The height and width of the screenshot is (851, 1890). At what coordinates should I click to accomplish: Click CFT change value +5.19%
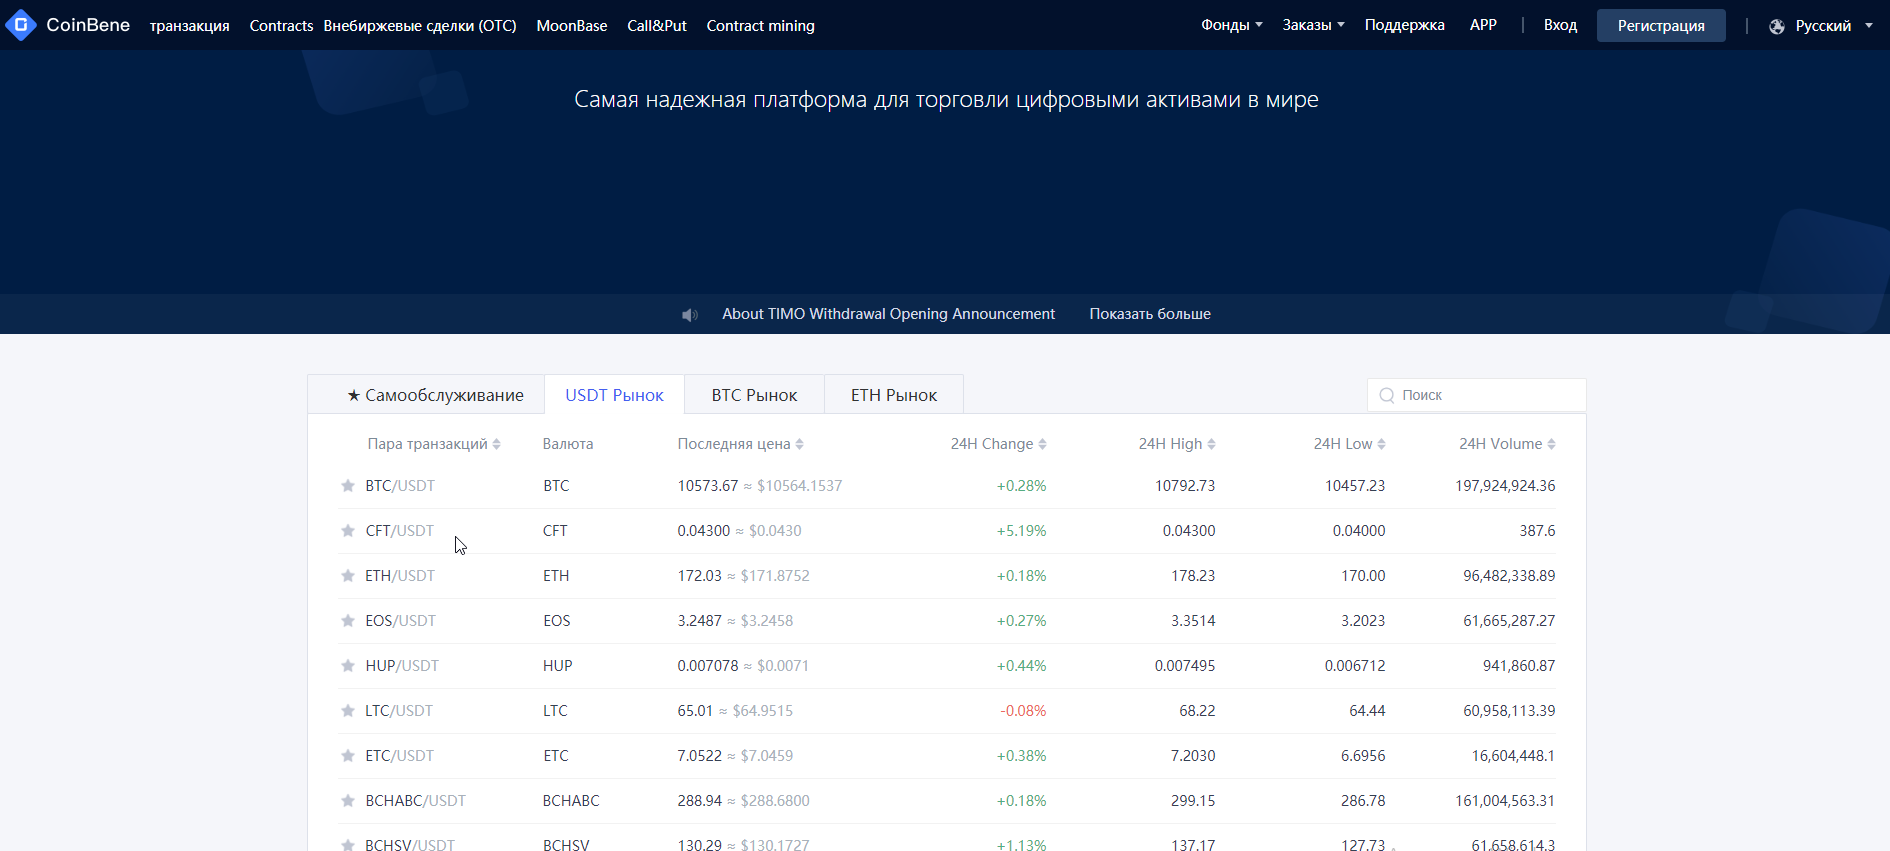pos(1021,531)
